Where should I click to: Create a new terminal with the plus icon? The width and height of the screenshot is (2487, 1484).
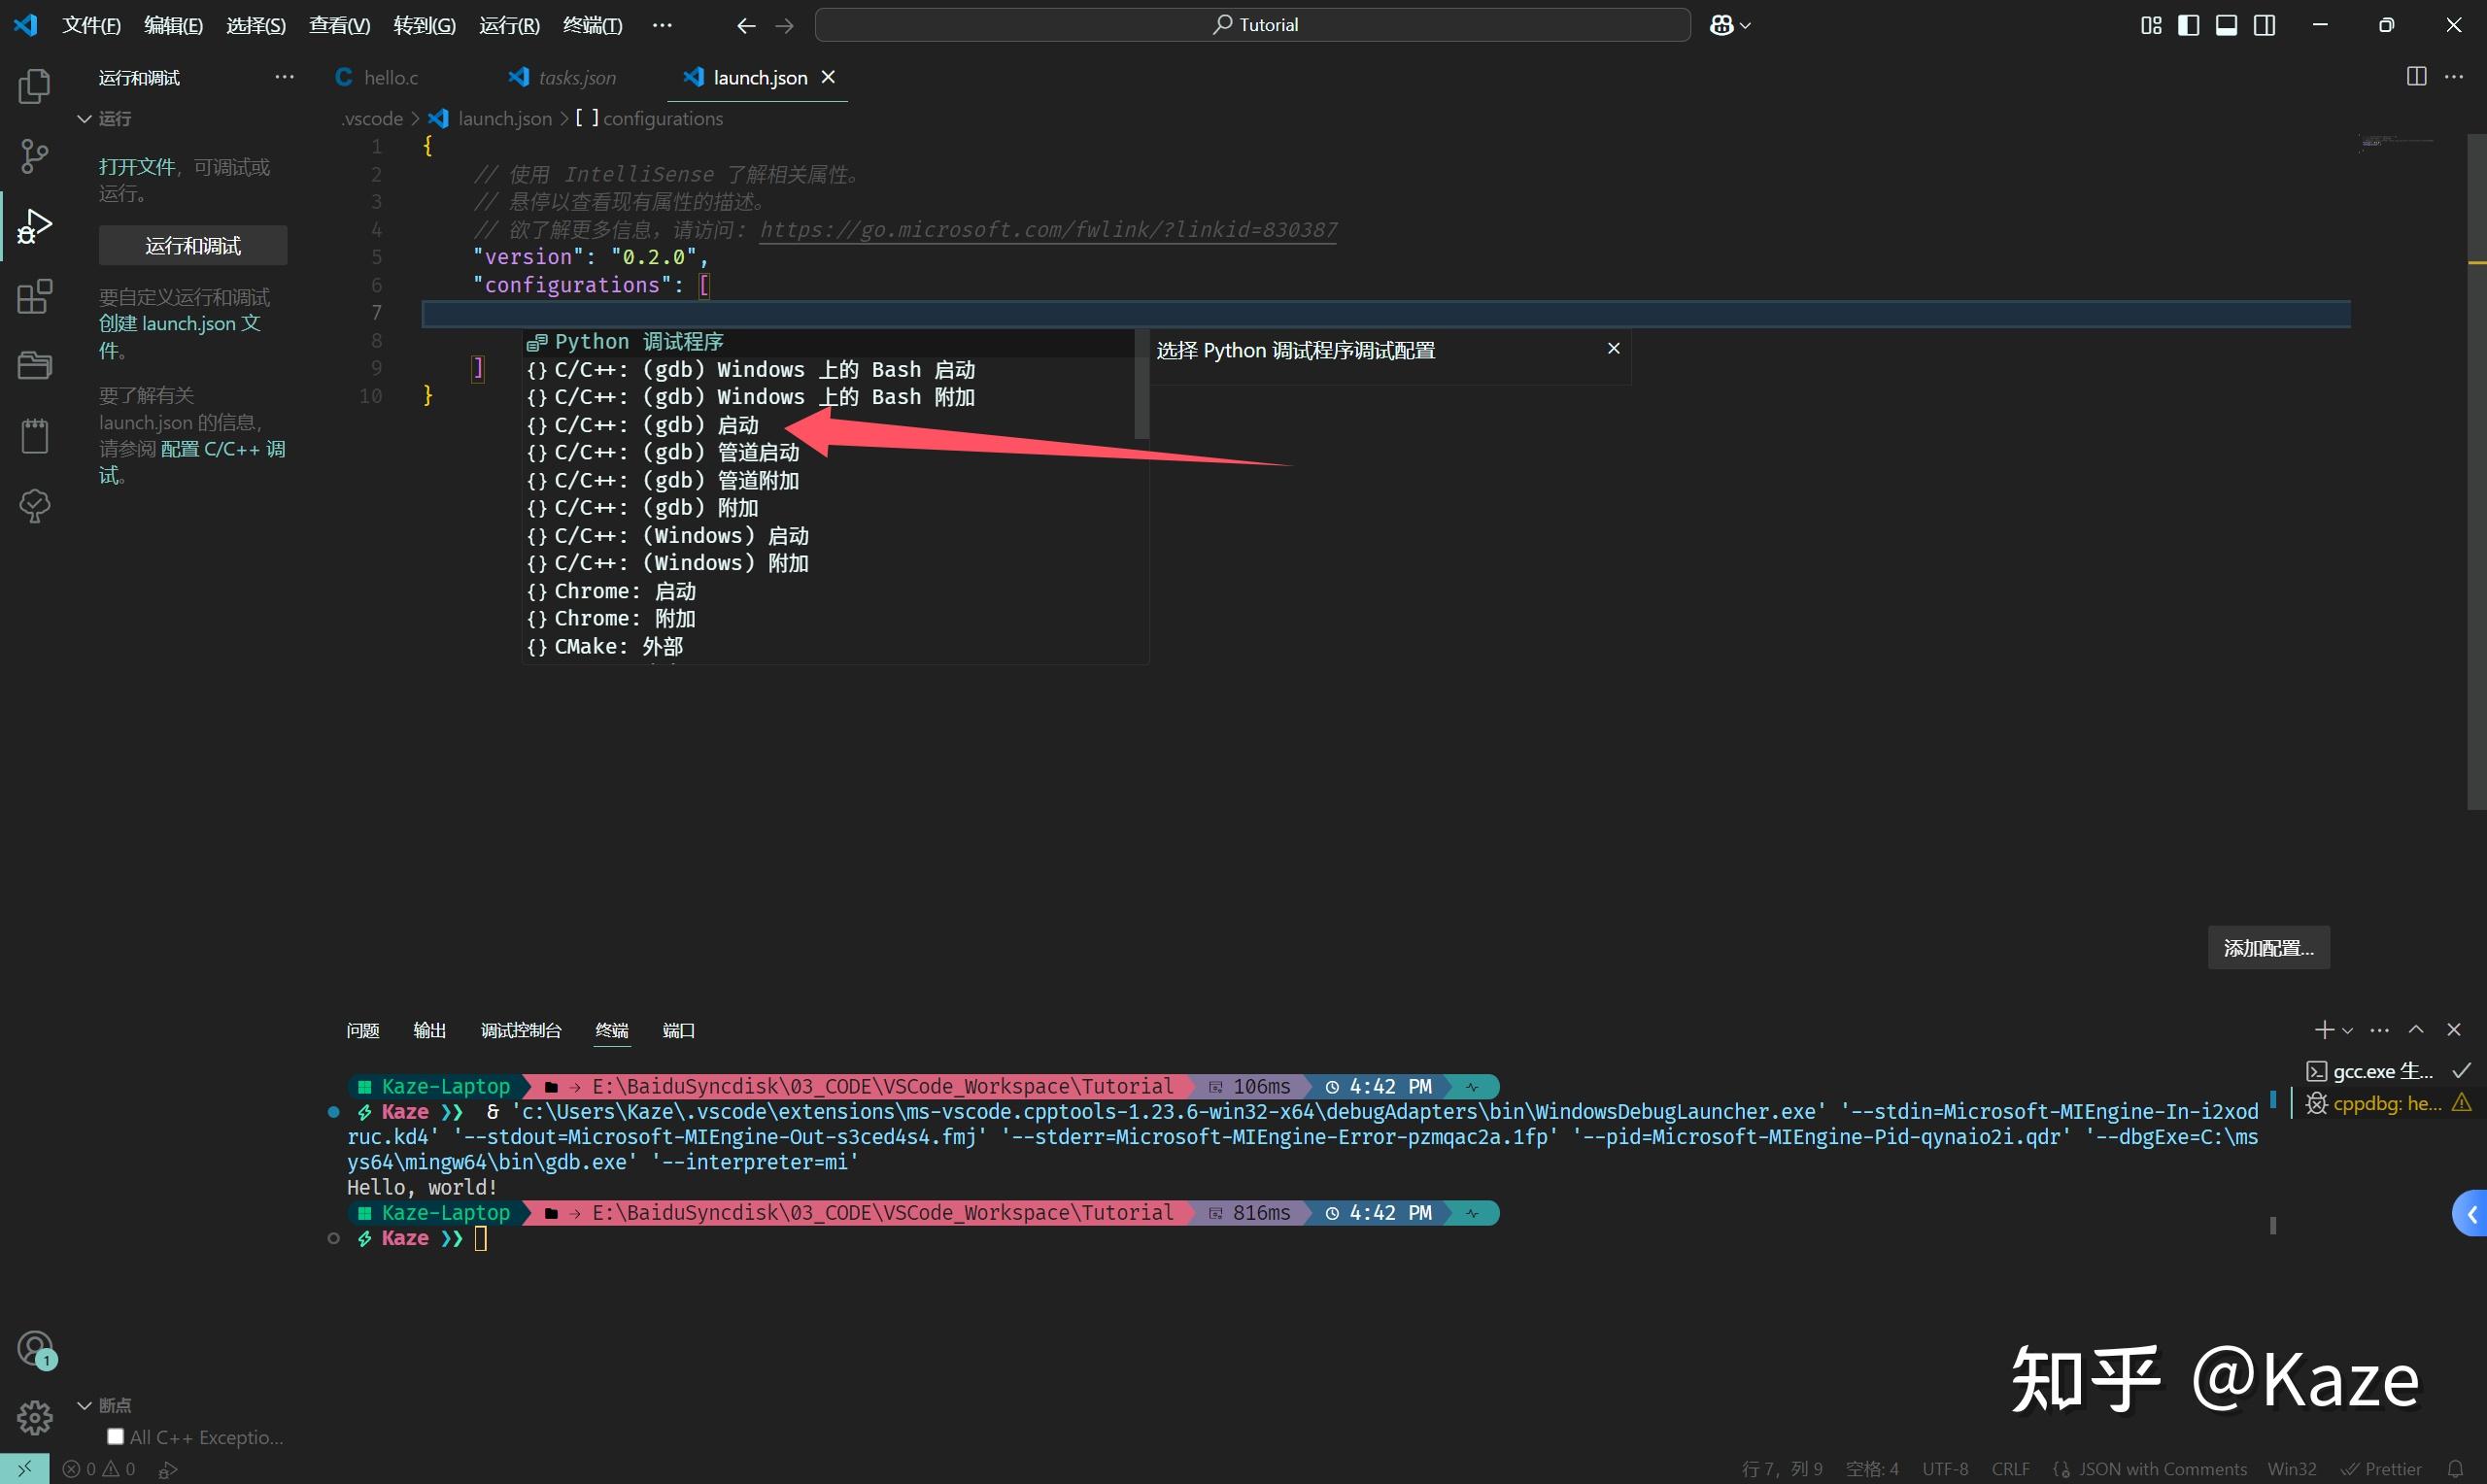tap(2326, 1029)
